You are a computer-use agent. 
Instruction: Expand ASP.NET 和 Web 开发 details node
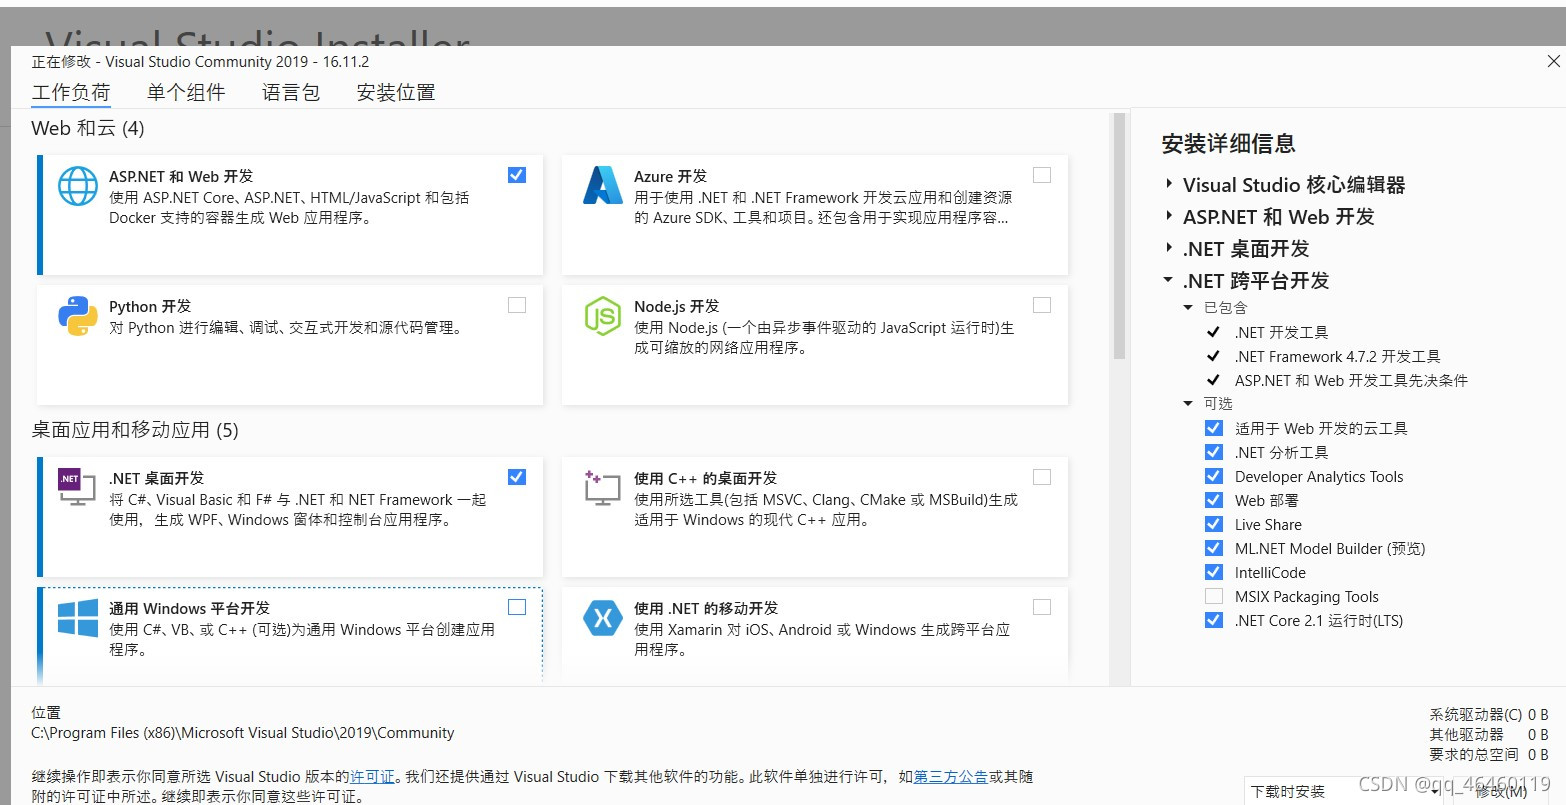pos(1169,216)
